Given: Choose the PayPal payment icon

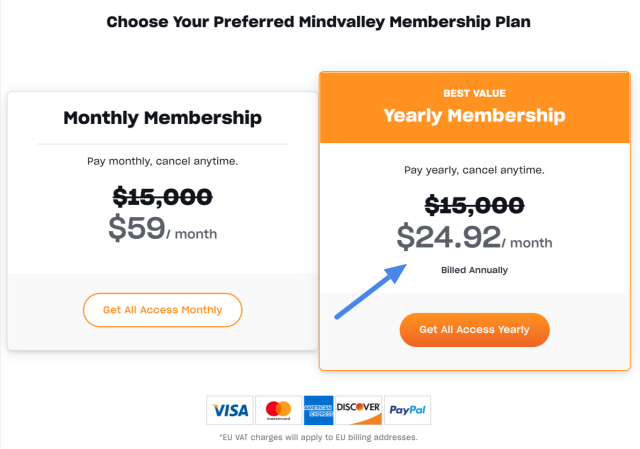Looking at the screenshot, I should point(407,410).
